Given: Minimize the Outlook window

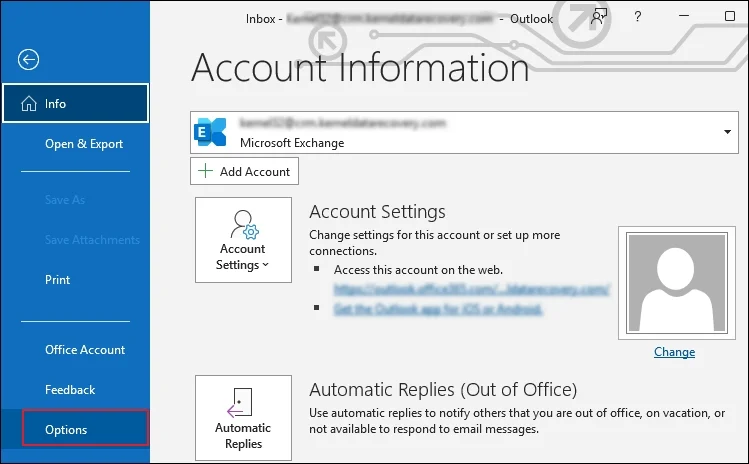Looking at the screenshot, I should tap(684, 16).
